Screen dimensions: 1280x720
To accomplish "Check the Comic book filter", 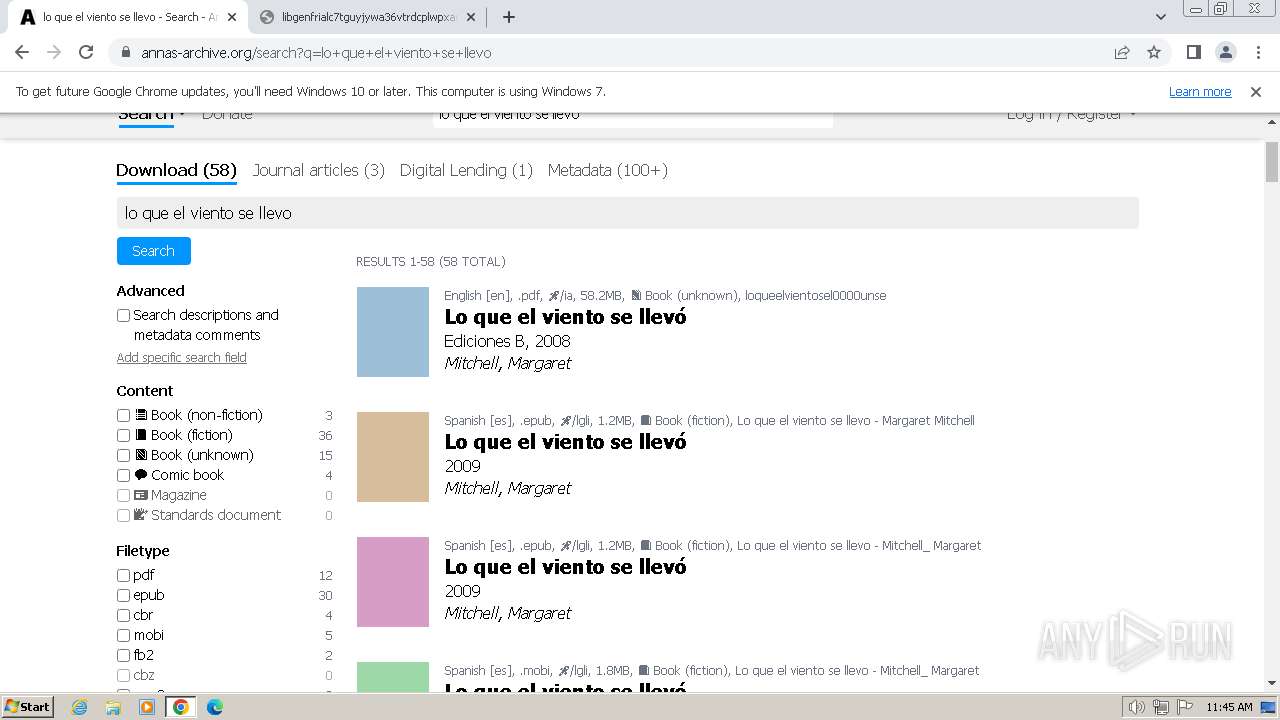I will [123, 475].
